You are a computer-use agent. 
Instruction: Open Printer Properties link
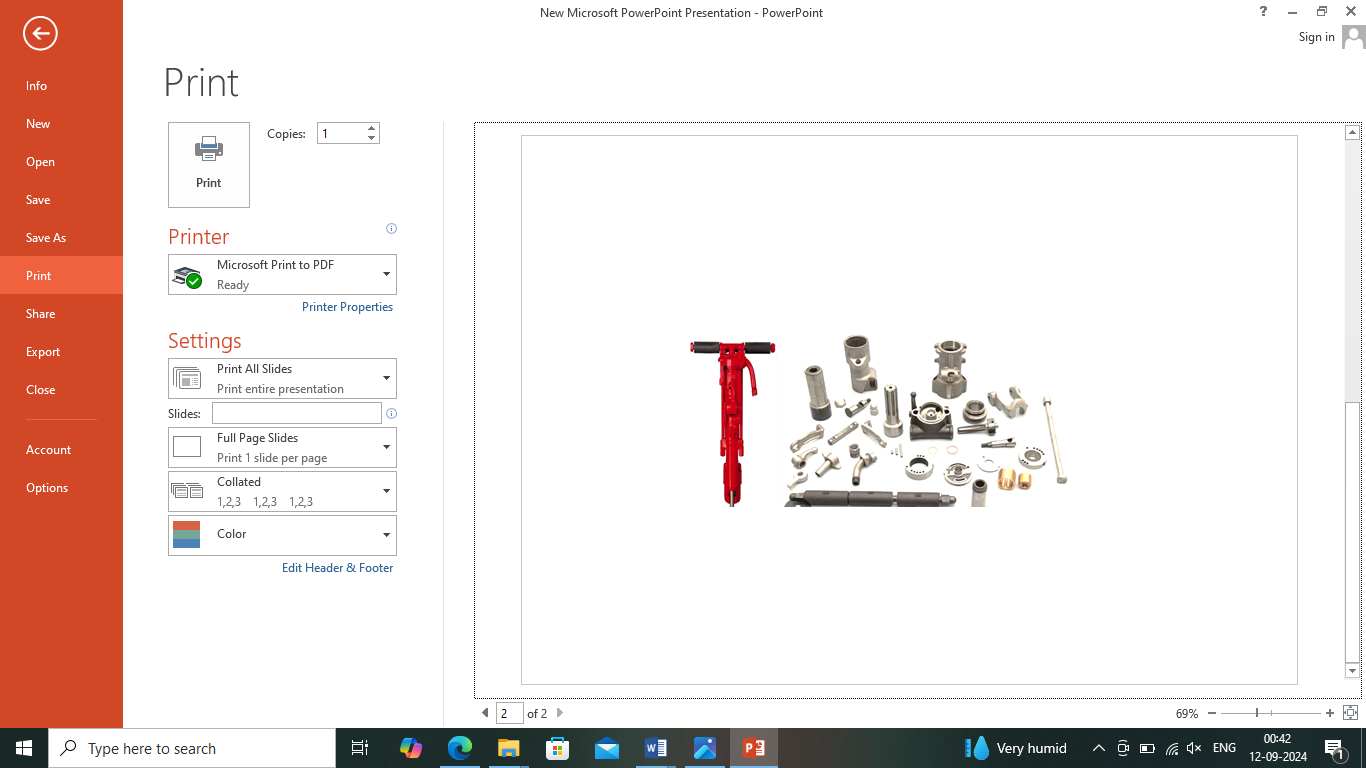coord(347,307)
